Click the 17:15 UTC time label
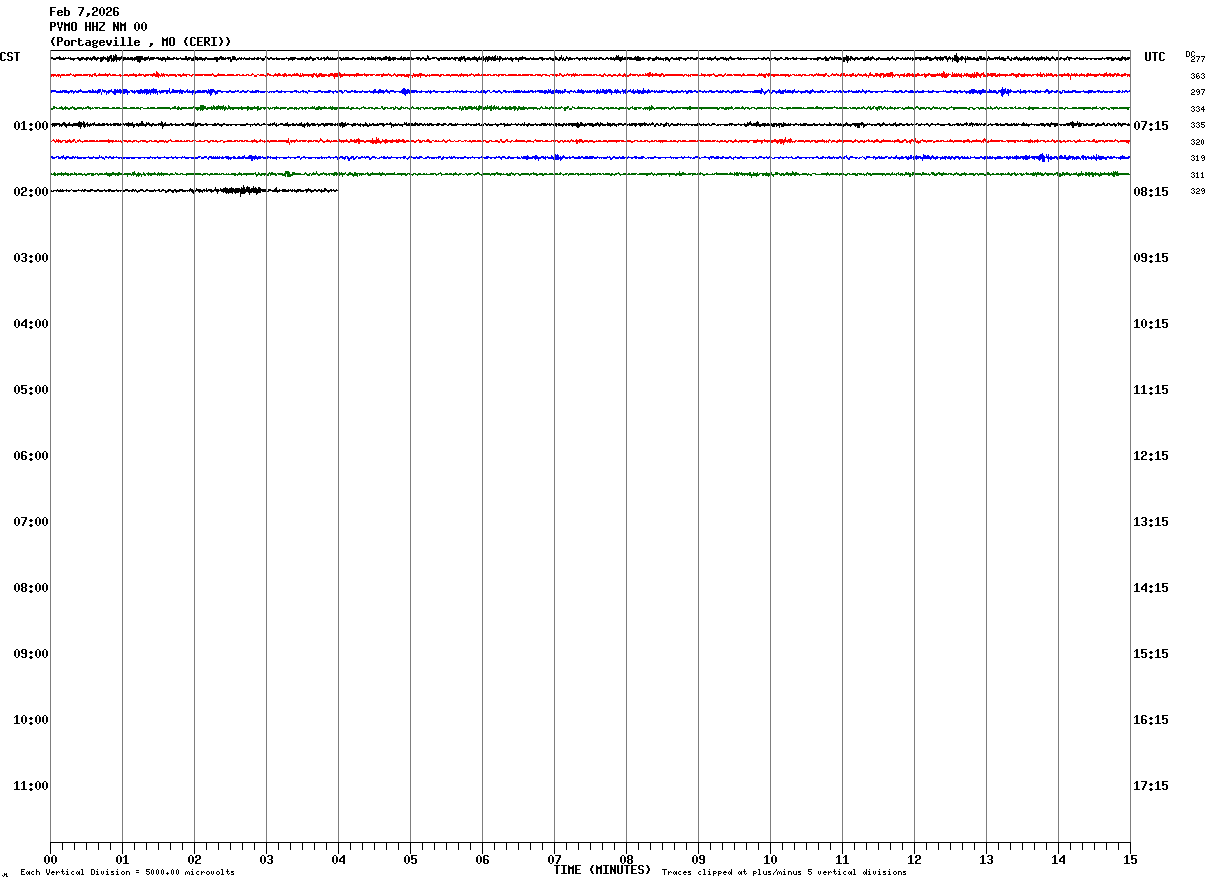This screenshot has height=886, width=1210. [1151, 786]
